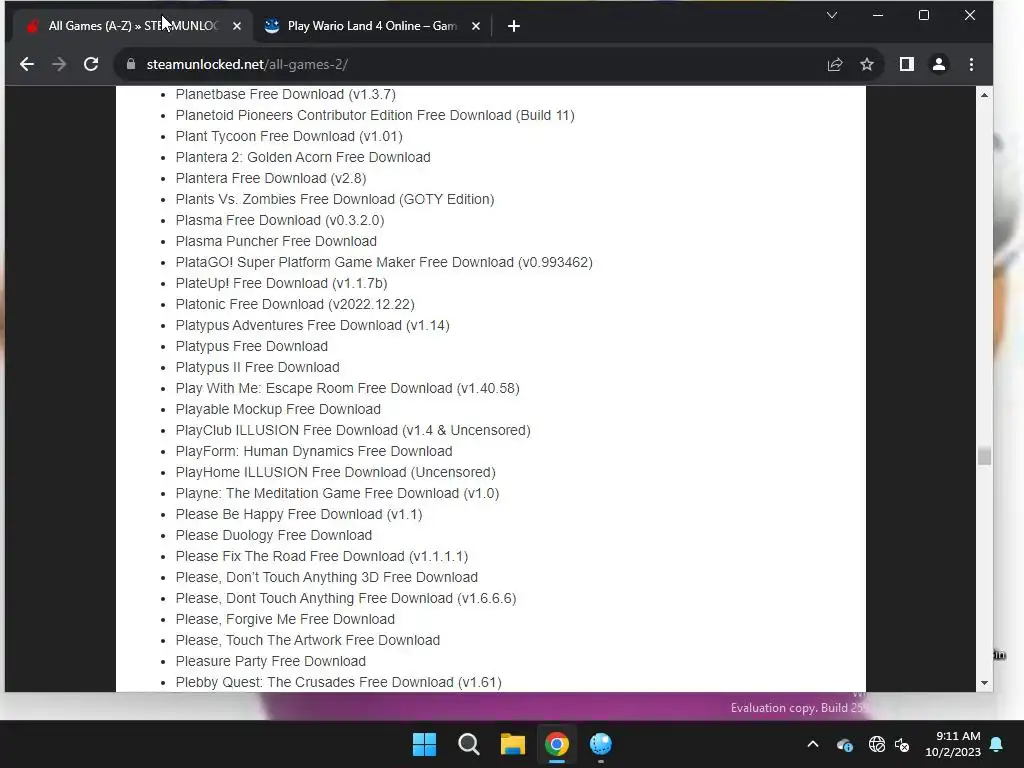The image size is (1024, 768).
Task: Open Plants Vs. Zombies GOTY Edition link
Action: point(334,199)
